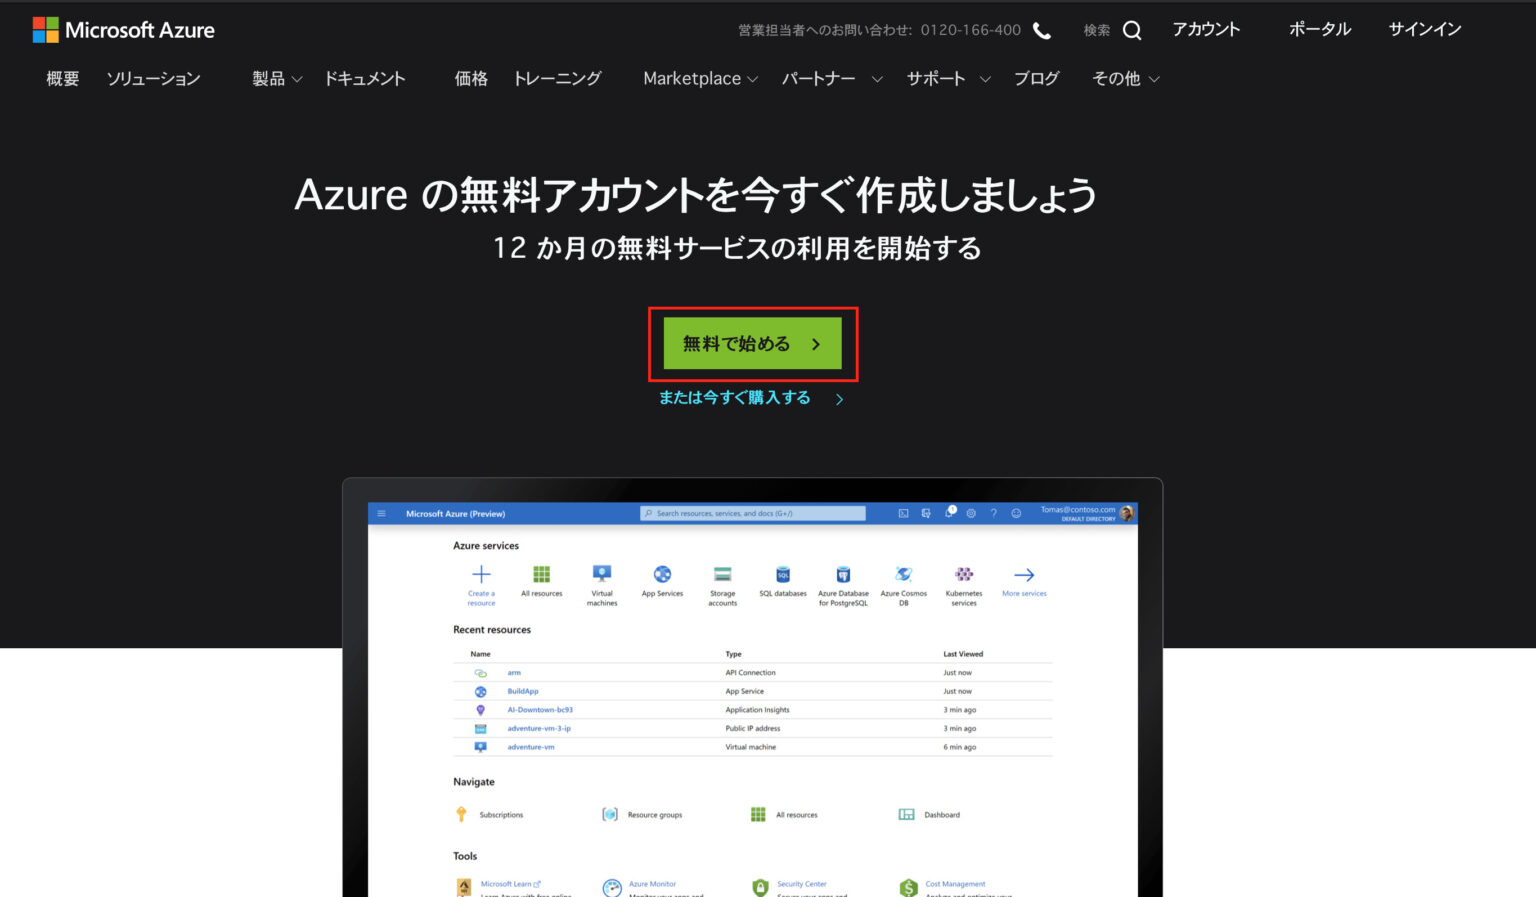Select 価格 in the navigation bar

click(470, 78)
